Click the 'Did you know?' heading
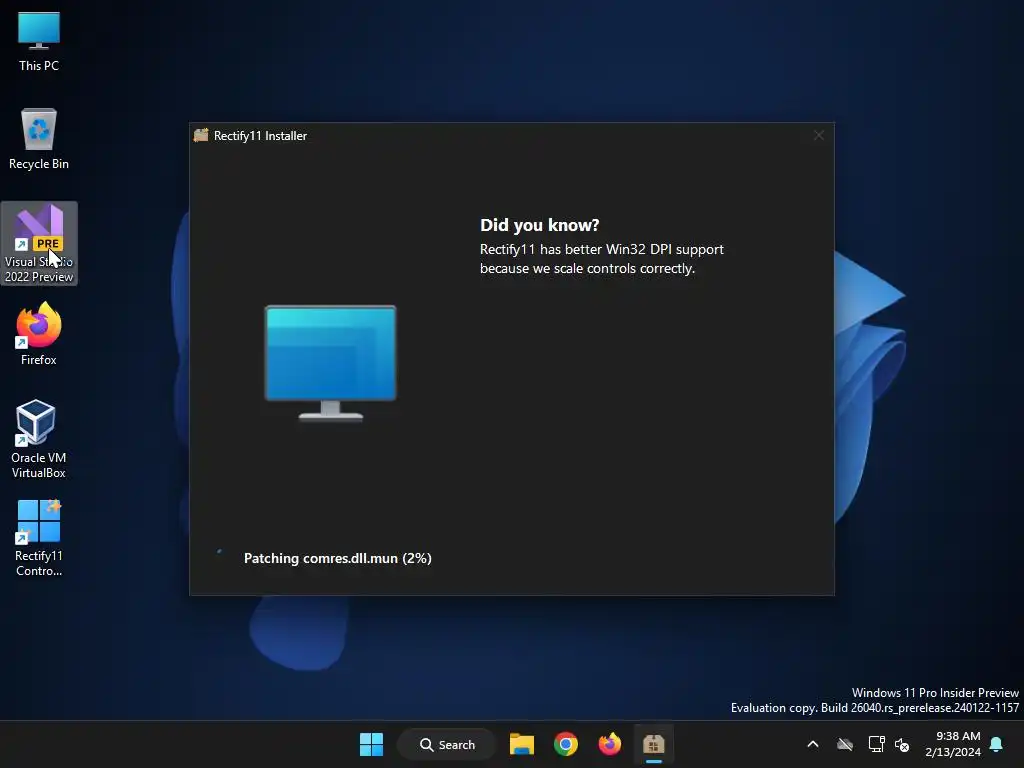 coord(539,225)
